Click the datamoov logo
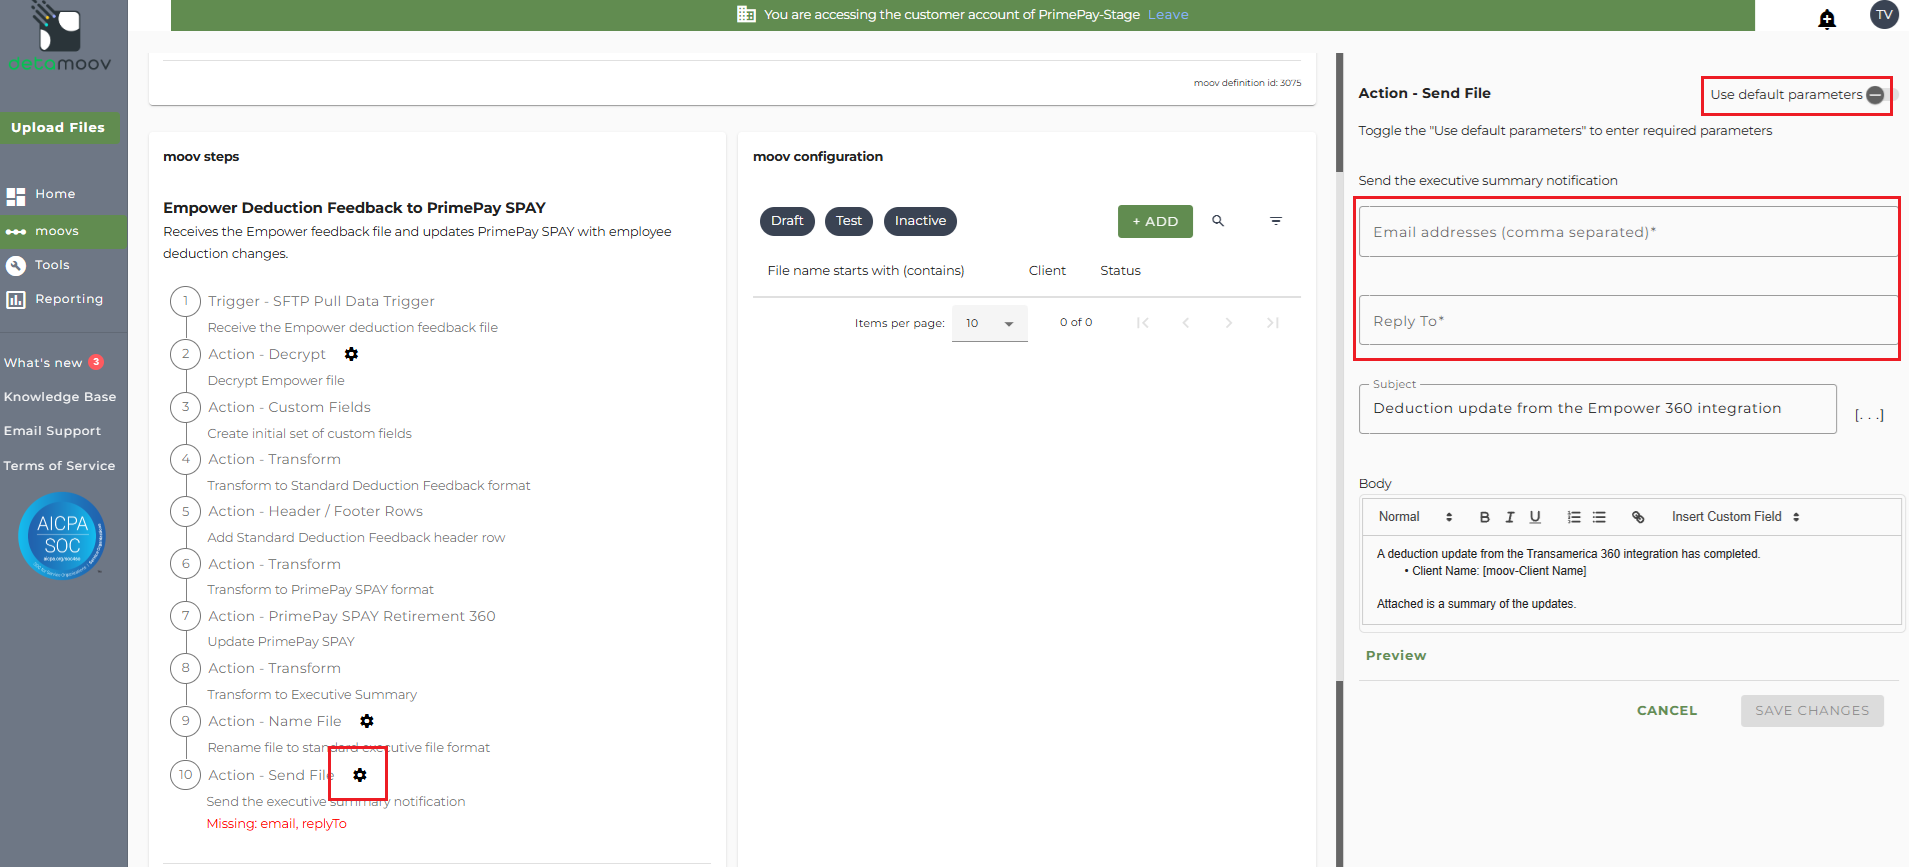Viewport: 1911px width, 867px height. [60, 38]
